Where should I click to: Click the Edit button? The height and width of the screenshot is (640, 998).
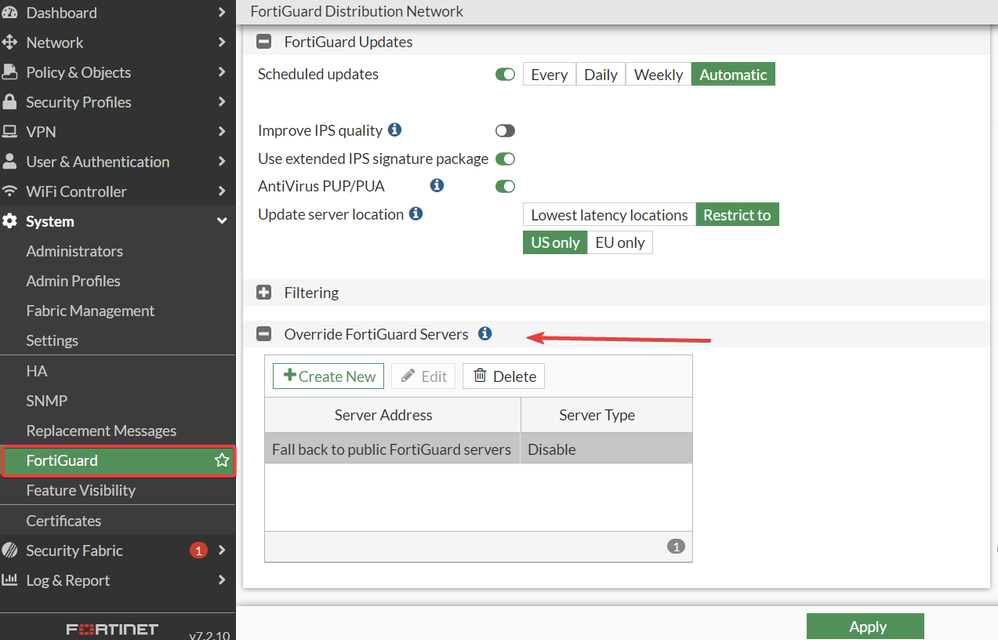coord(423,376)
